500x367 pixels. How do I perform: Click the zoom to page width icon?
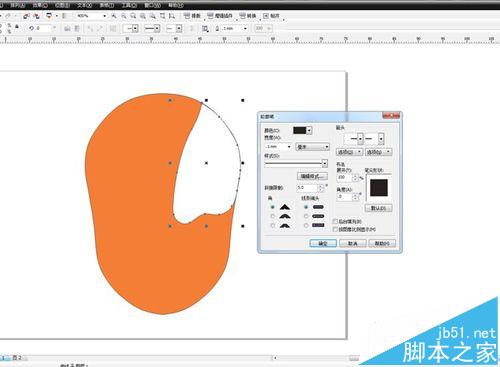[172, 16]
